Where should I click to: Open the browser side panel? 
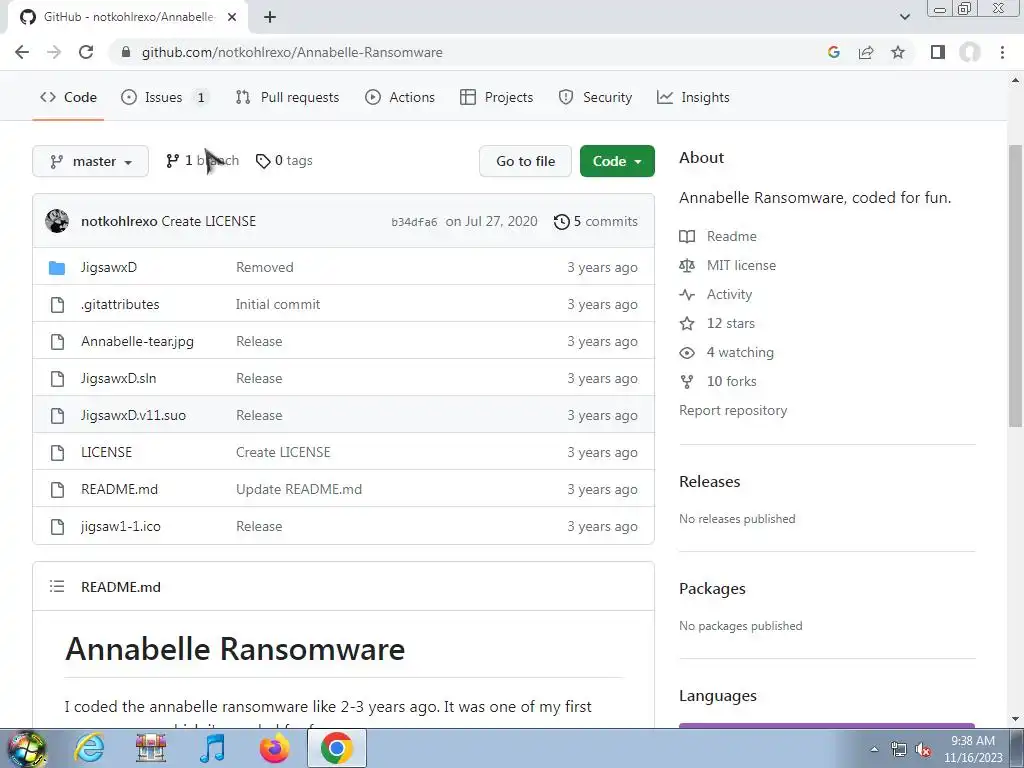click(x=938, y=52)
